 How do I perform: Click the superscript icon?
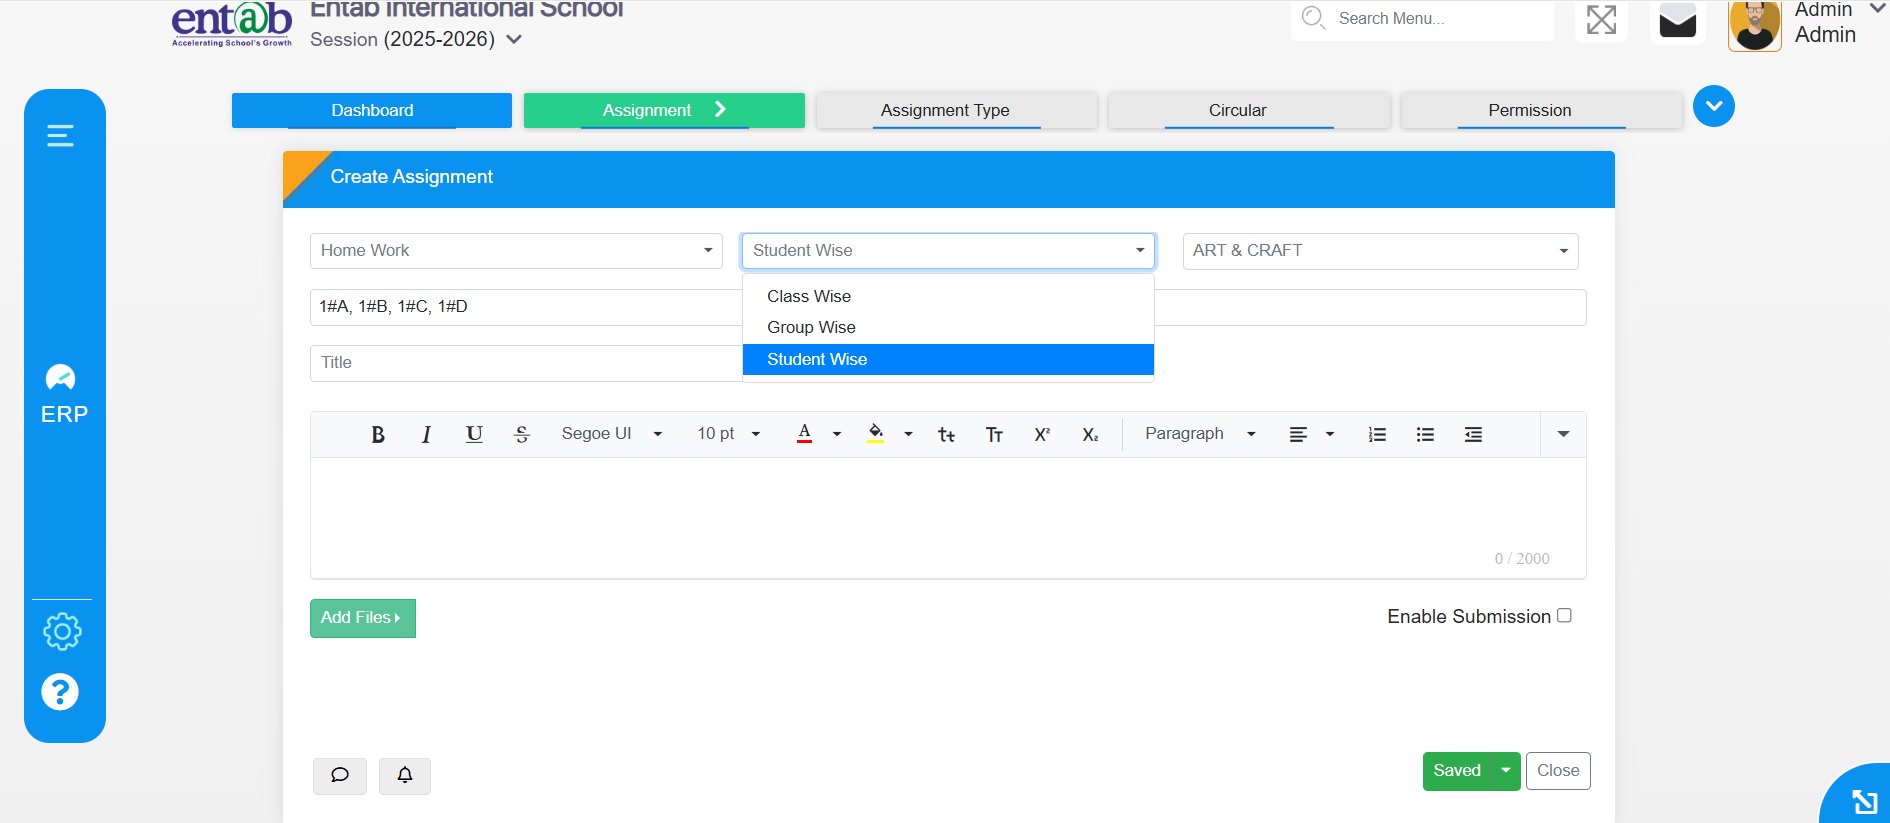pyautogui.click(x=1042, y=434)
